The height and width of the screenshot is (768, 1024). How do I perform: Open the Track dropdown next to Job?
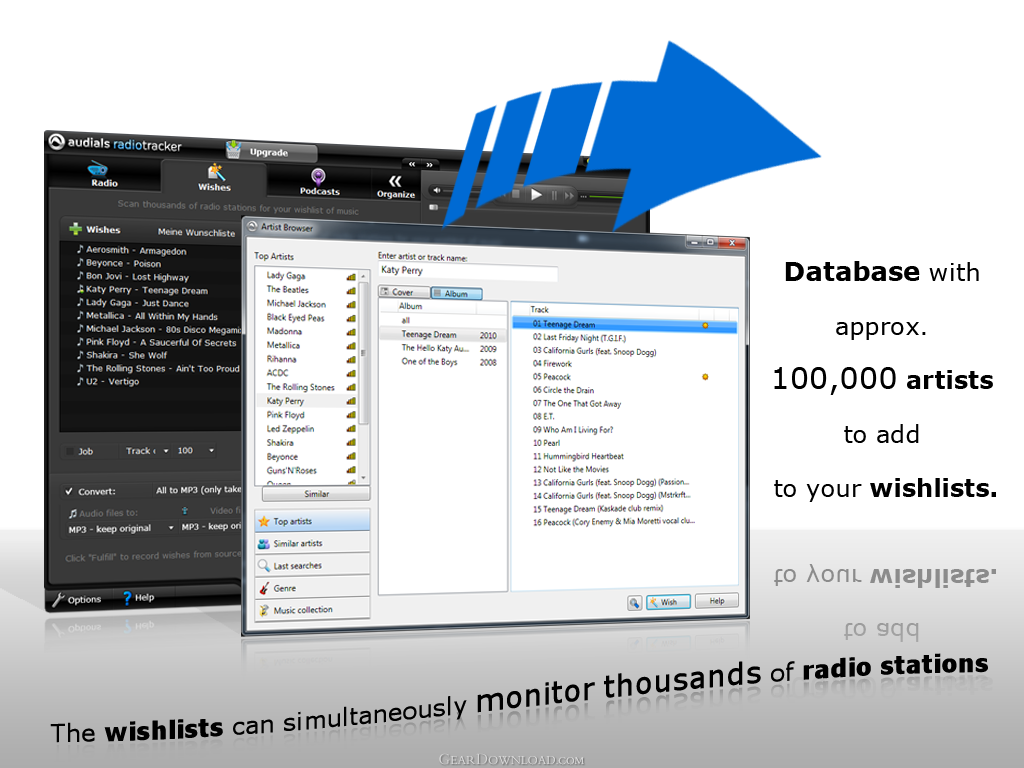(147, 451)
